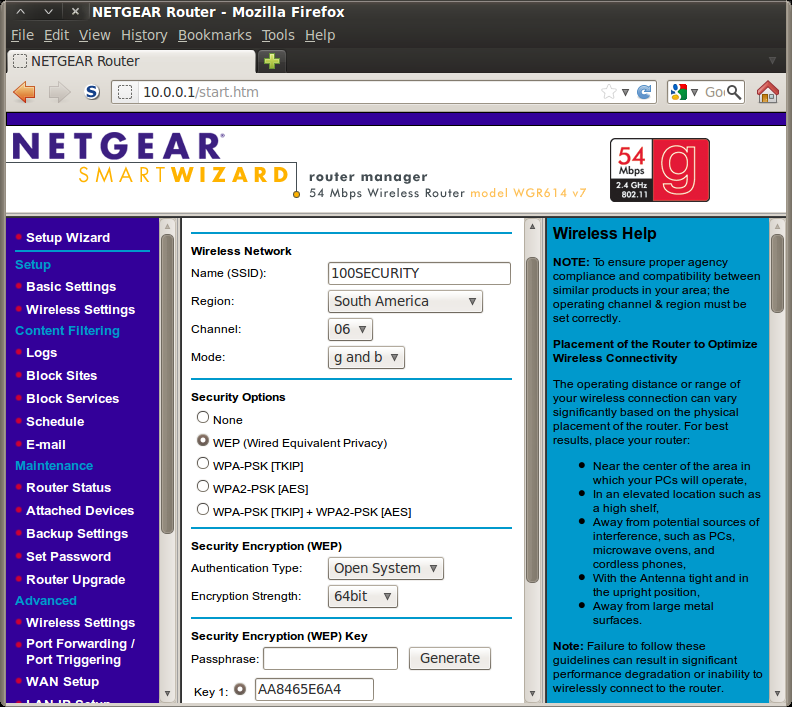The image size is (792, 707).
Task: Click the Name (SSID) input field
Action: [419, 273]
